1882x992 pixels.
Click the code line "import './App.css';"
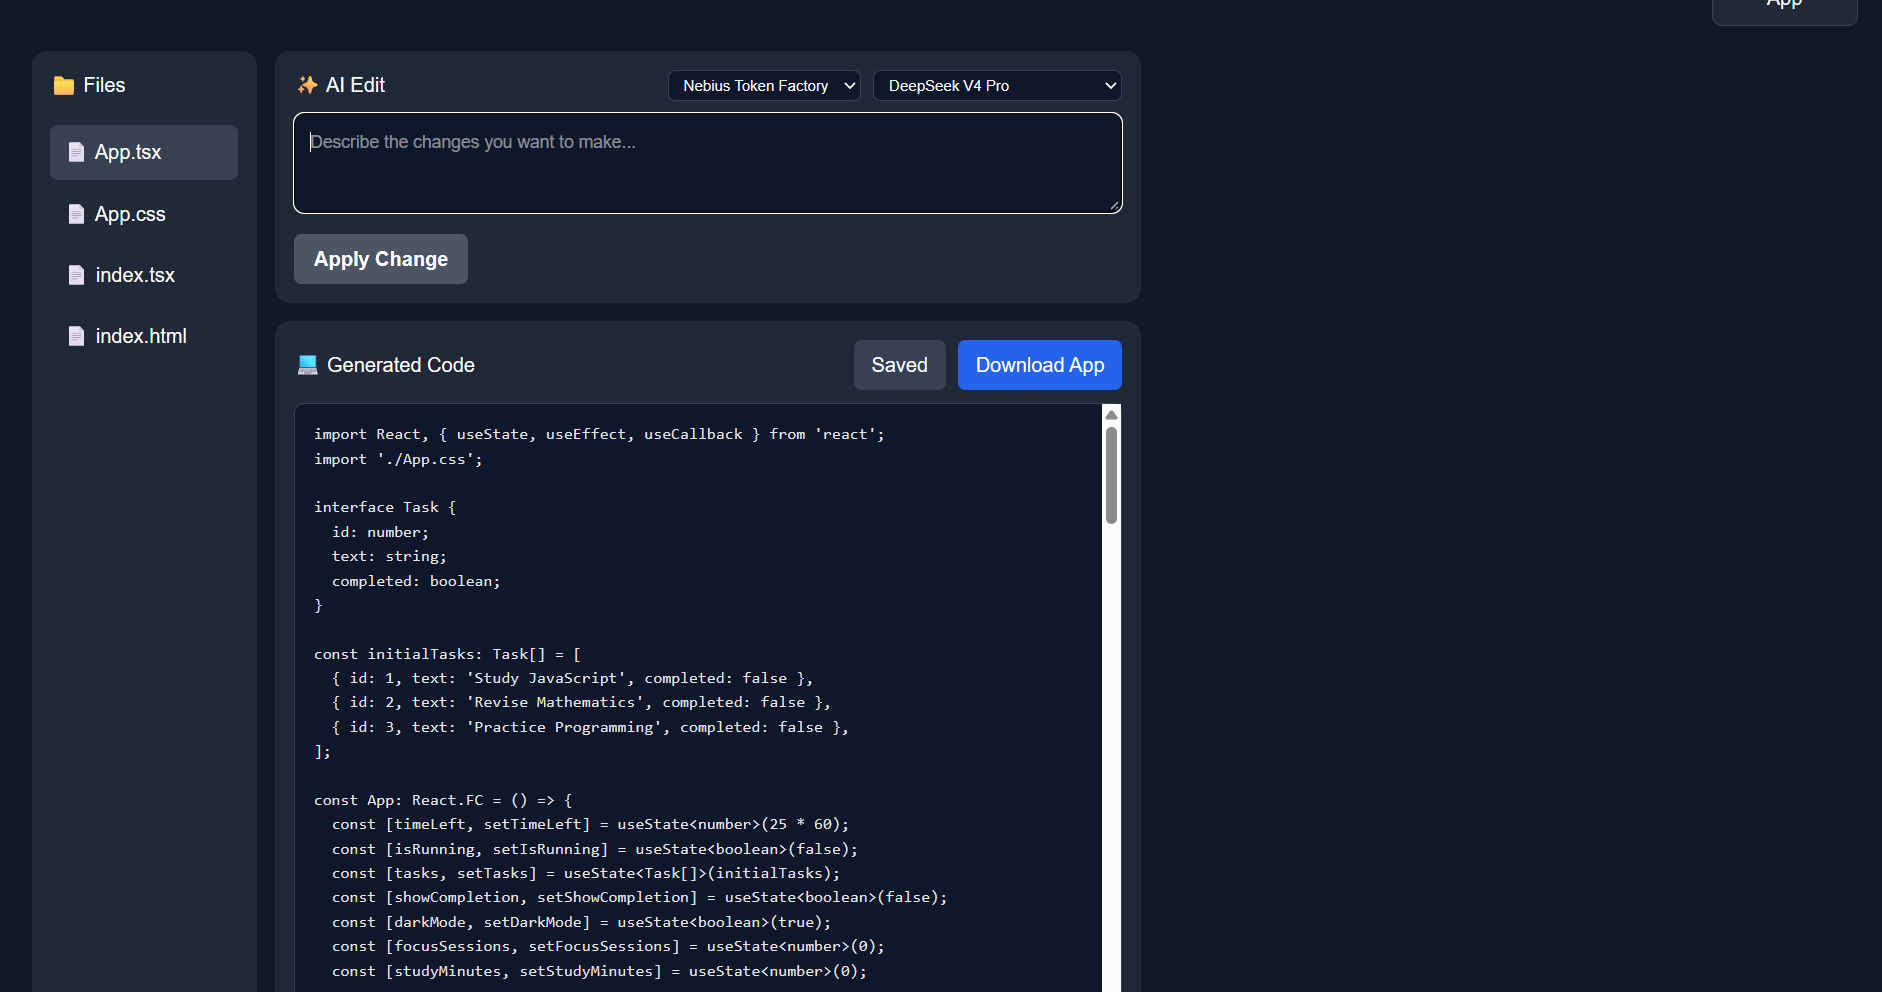point(398,459)
